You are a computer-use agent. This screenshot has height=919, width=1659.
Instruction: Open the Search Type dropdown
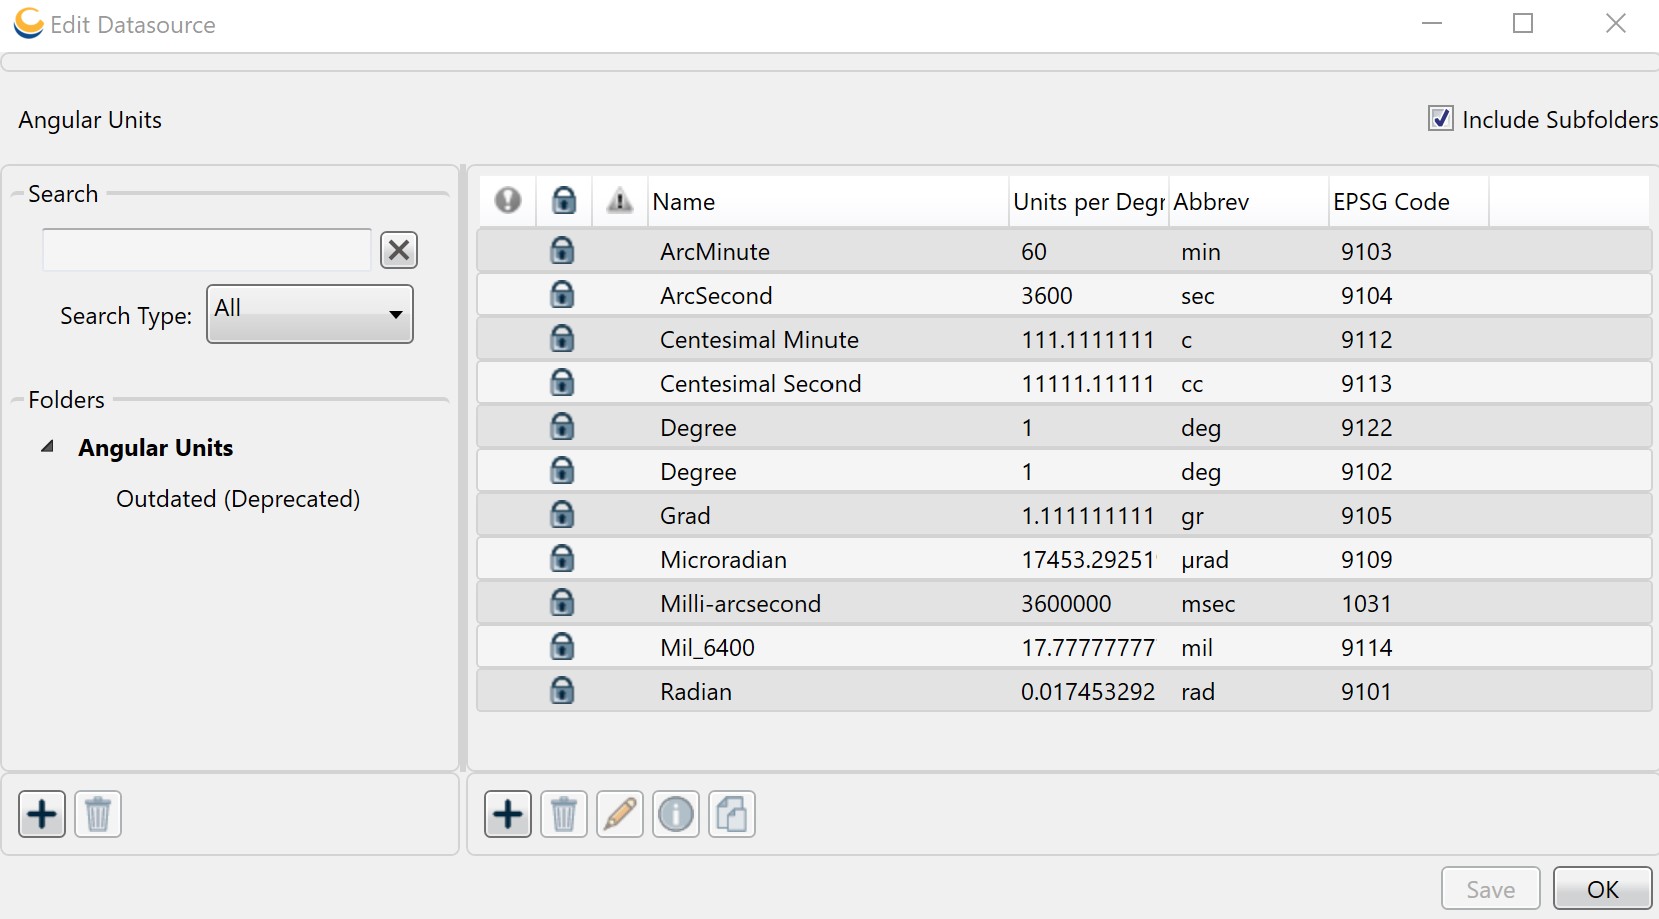coord(310,314)
